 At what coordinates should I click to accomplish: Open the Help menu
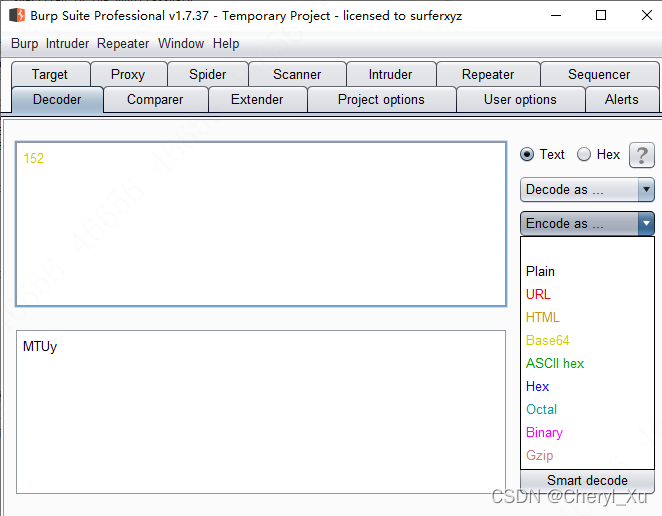point(226,44)
